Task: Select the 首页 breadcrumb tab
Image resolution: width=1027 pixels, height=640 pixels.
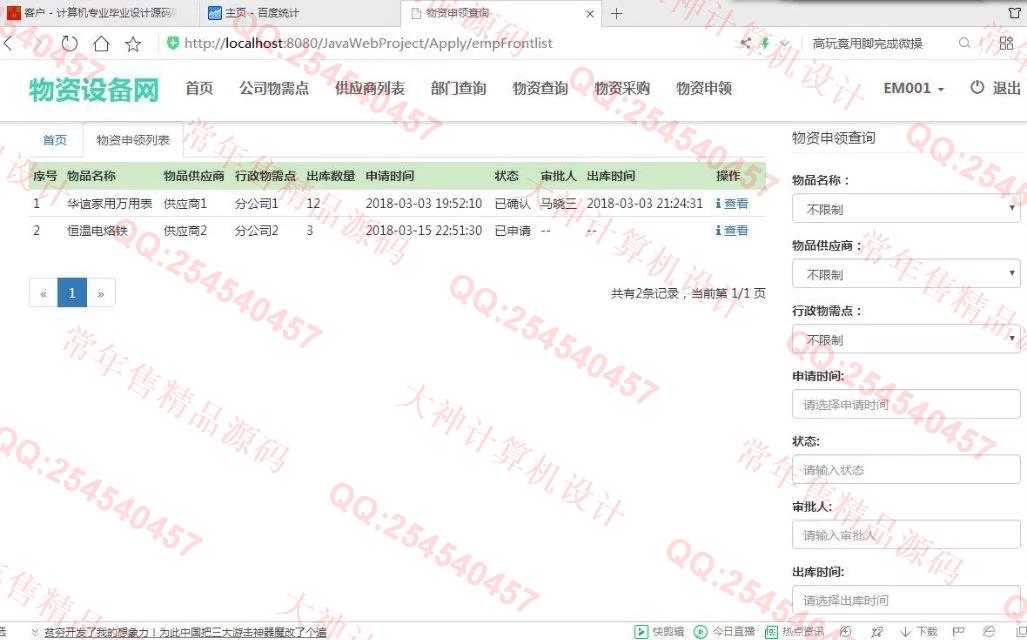Action: (55, 140)
